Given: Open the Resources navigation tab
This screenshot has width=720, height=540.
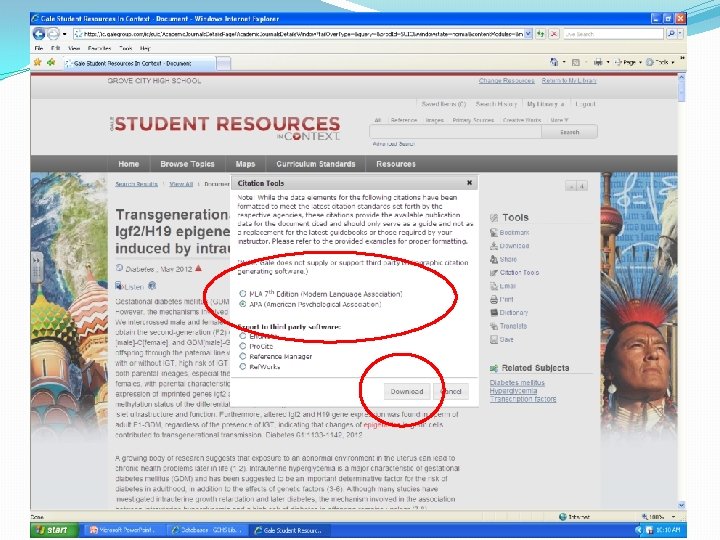Looking at the screenshot, I should pos(396,164).
